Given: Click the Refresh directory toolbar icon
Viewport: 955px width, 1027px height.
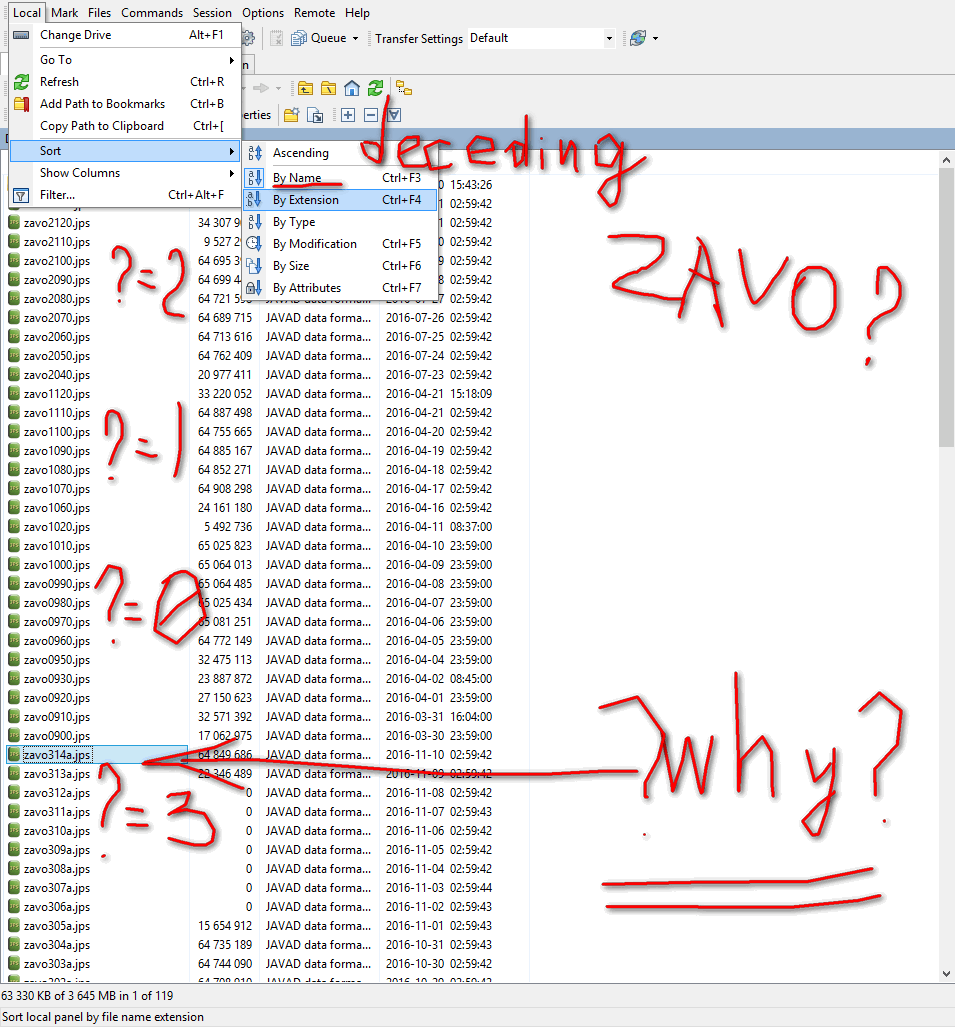Looking at the screenshot, I should point(375,88).
